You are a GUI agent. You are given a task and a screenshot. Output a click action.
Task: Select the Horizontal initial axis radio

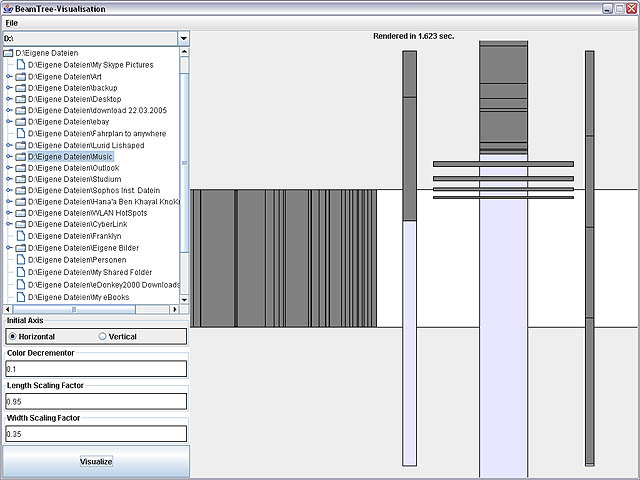pyautogui.click(x=13, y=336)
